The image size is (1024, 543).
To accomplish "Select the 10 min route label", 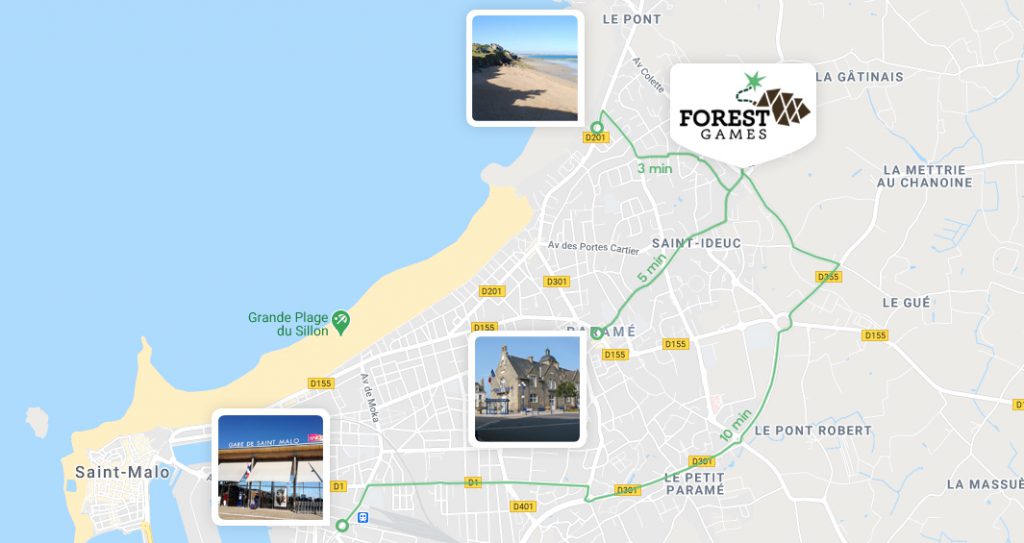I will click(x=735, y=425).
